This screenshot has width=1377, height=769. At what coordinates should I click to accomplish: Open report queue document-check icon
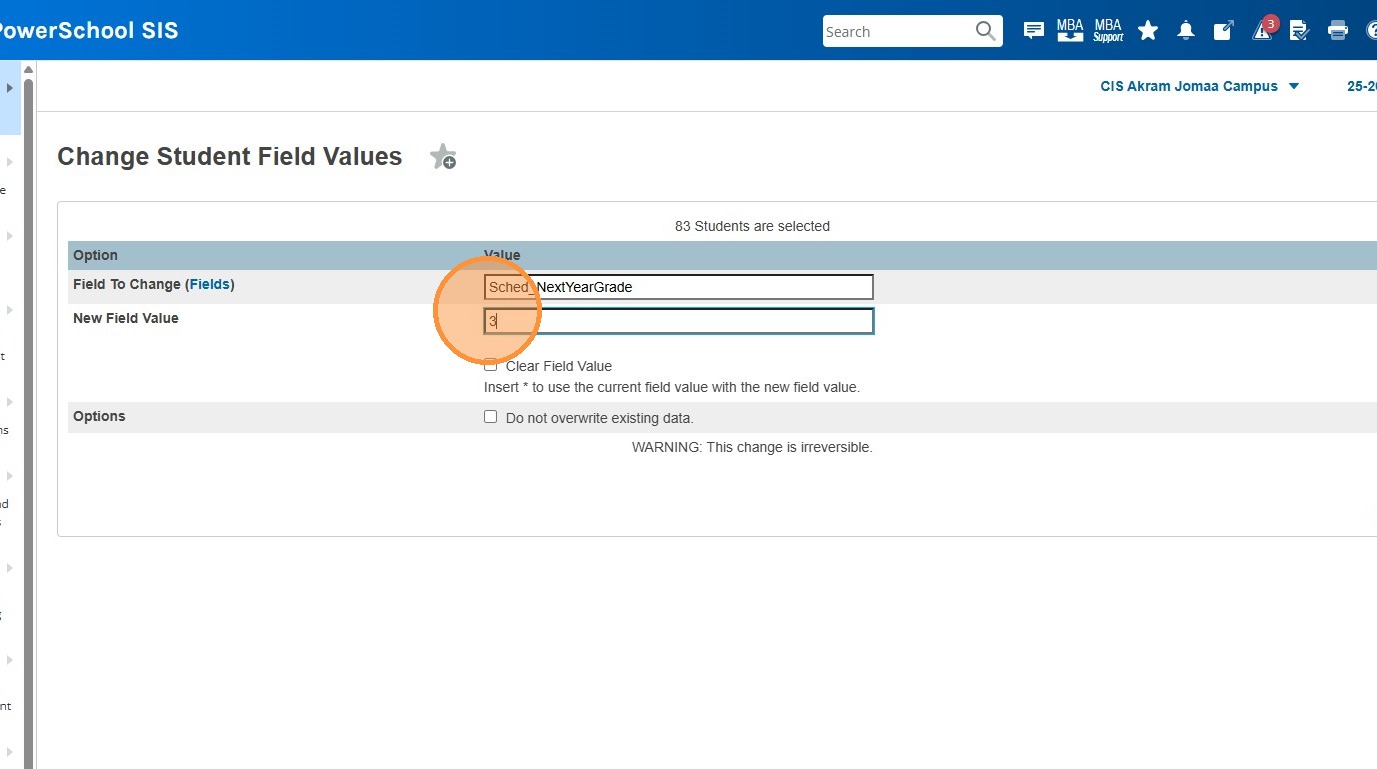tap(1300, 31)
